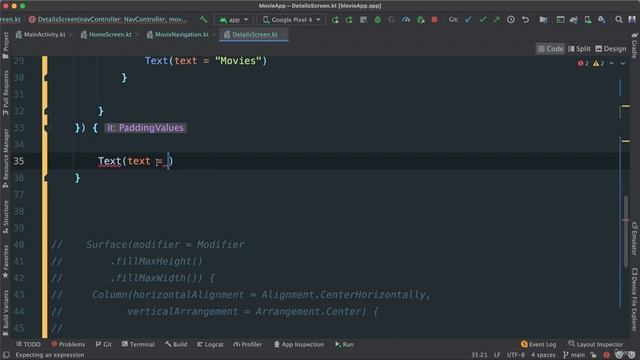Open the Resource Manager tool window

click(x=5, y=158)
